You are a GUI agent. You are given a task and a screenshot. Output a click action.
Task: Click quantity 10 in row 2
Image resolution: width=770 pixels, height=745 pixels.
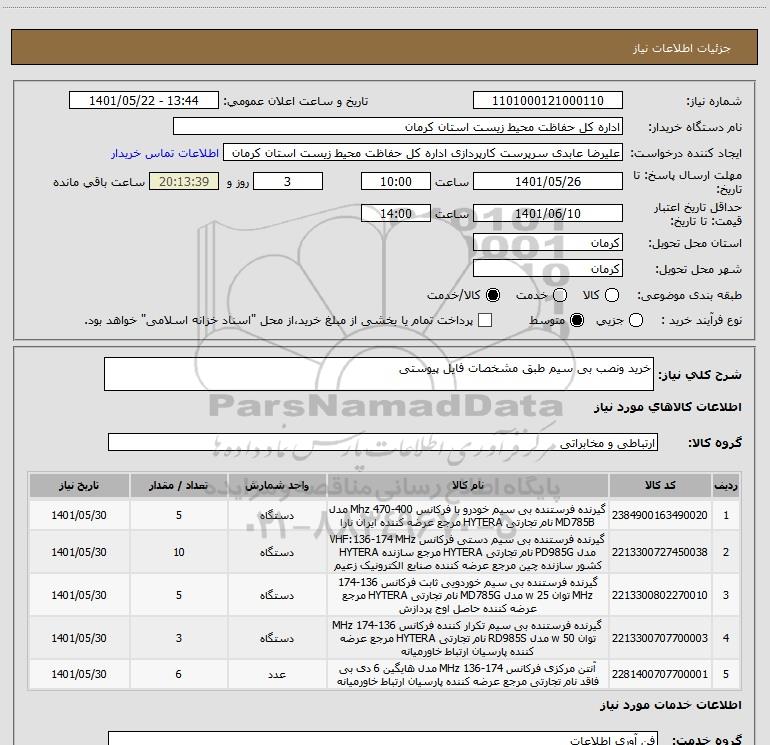tap(179, 552)
